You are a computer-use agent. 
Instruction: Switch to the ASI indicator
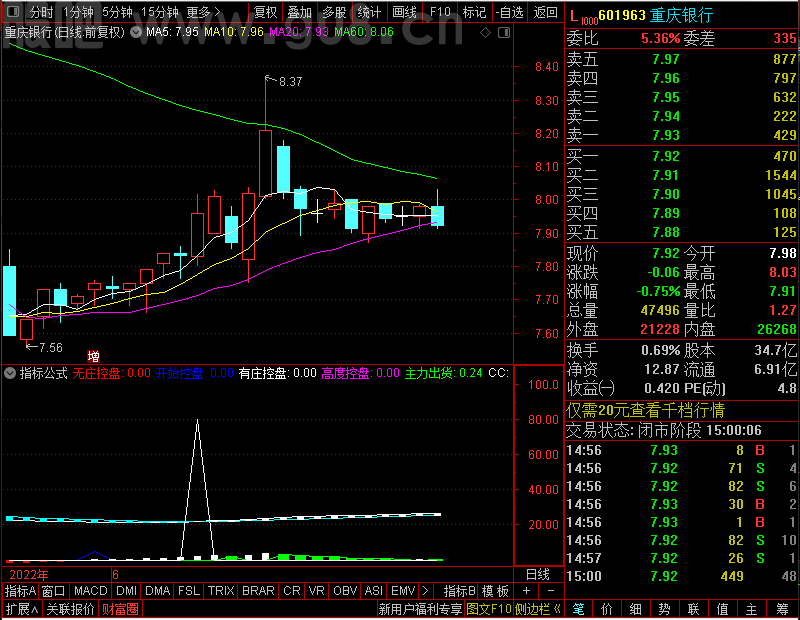[373, 591]
